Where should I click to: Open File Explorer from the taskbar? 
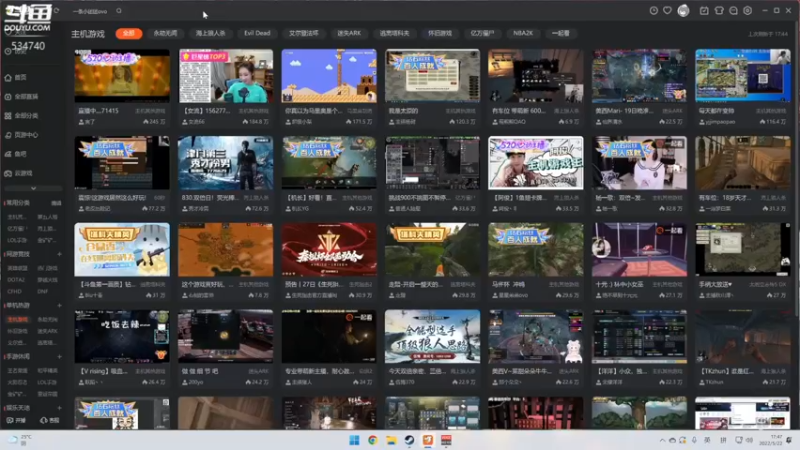(391, 440)
